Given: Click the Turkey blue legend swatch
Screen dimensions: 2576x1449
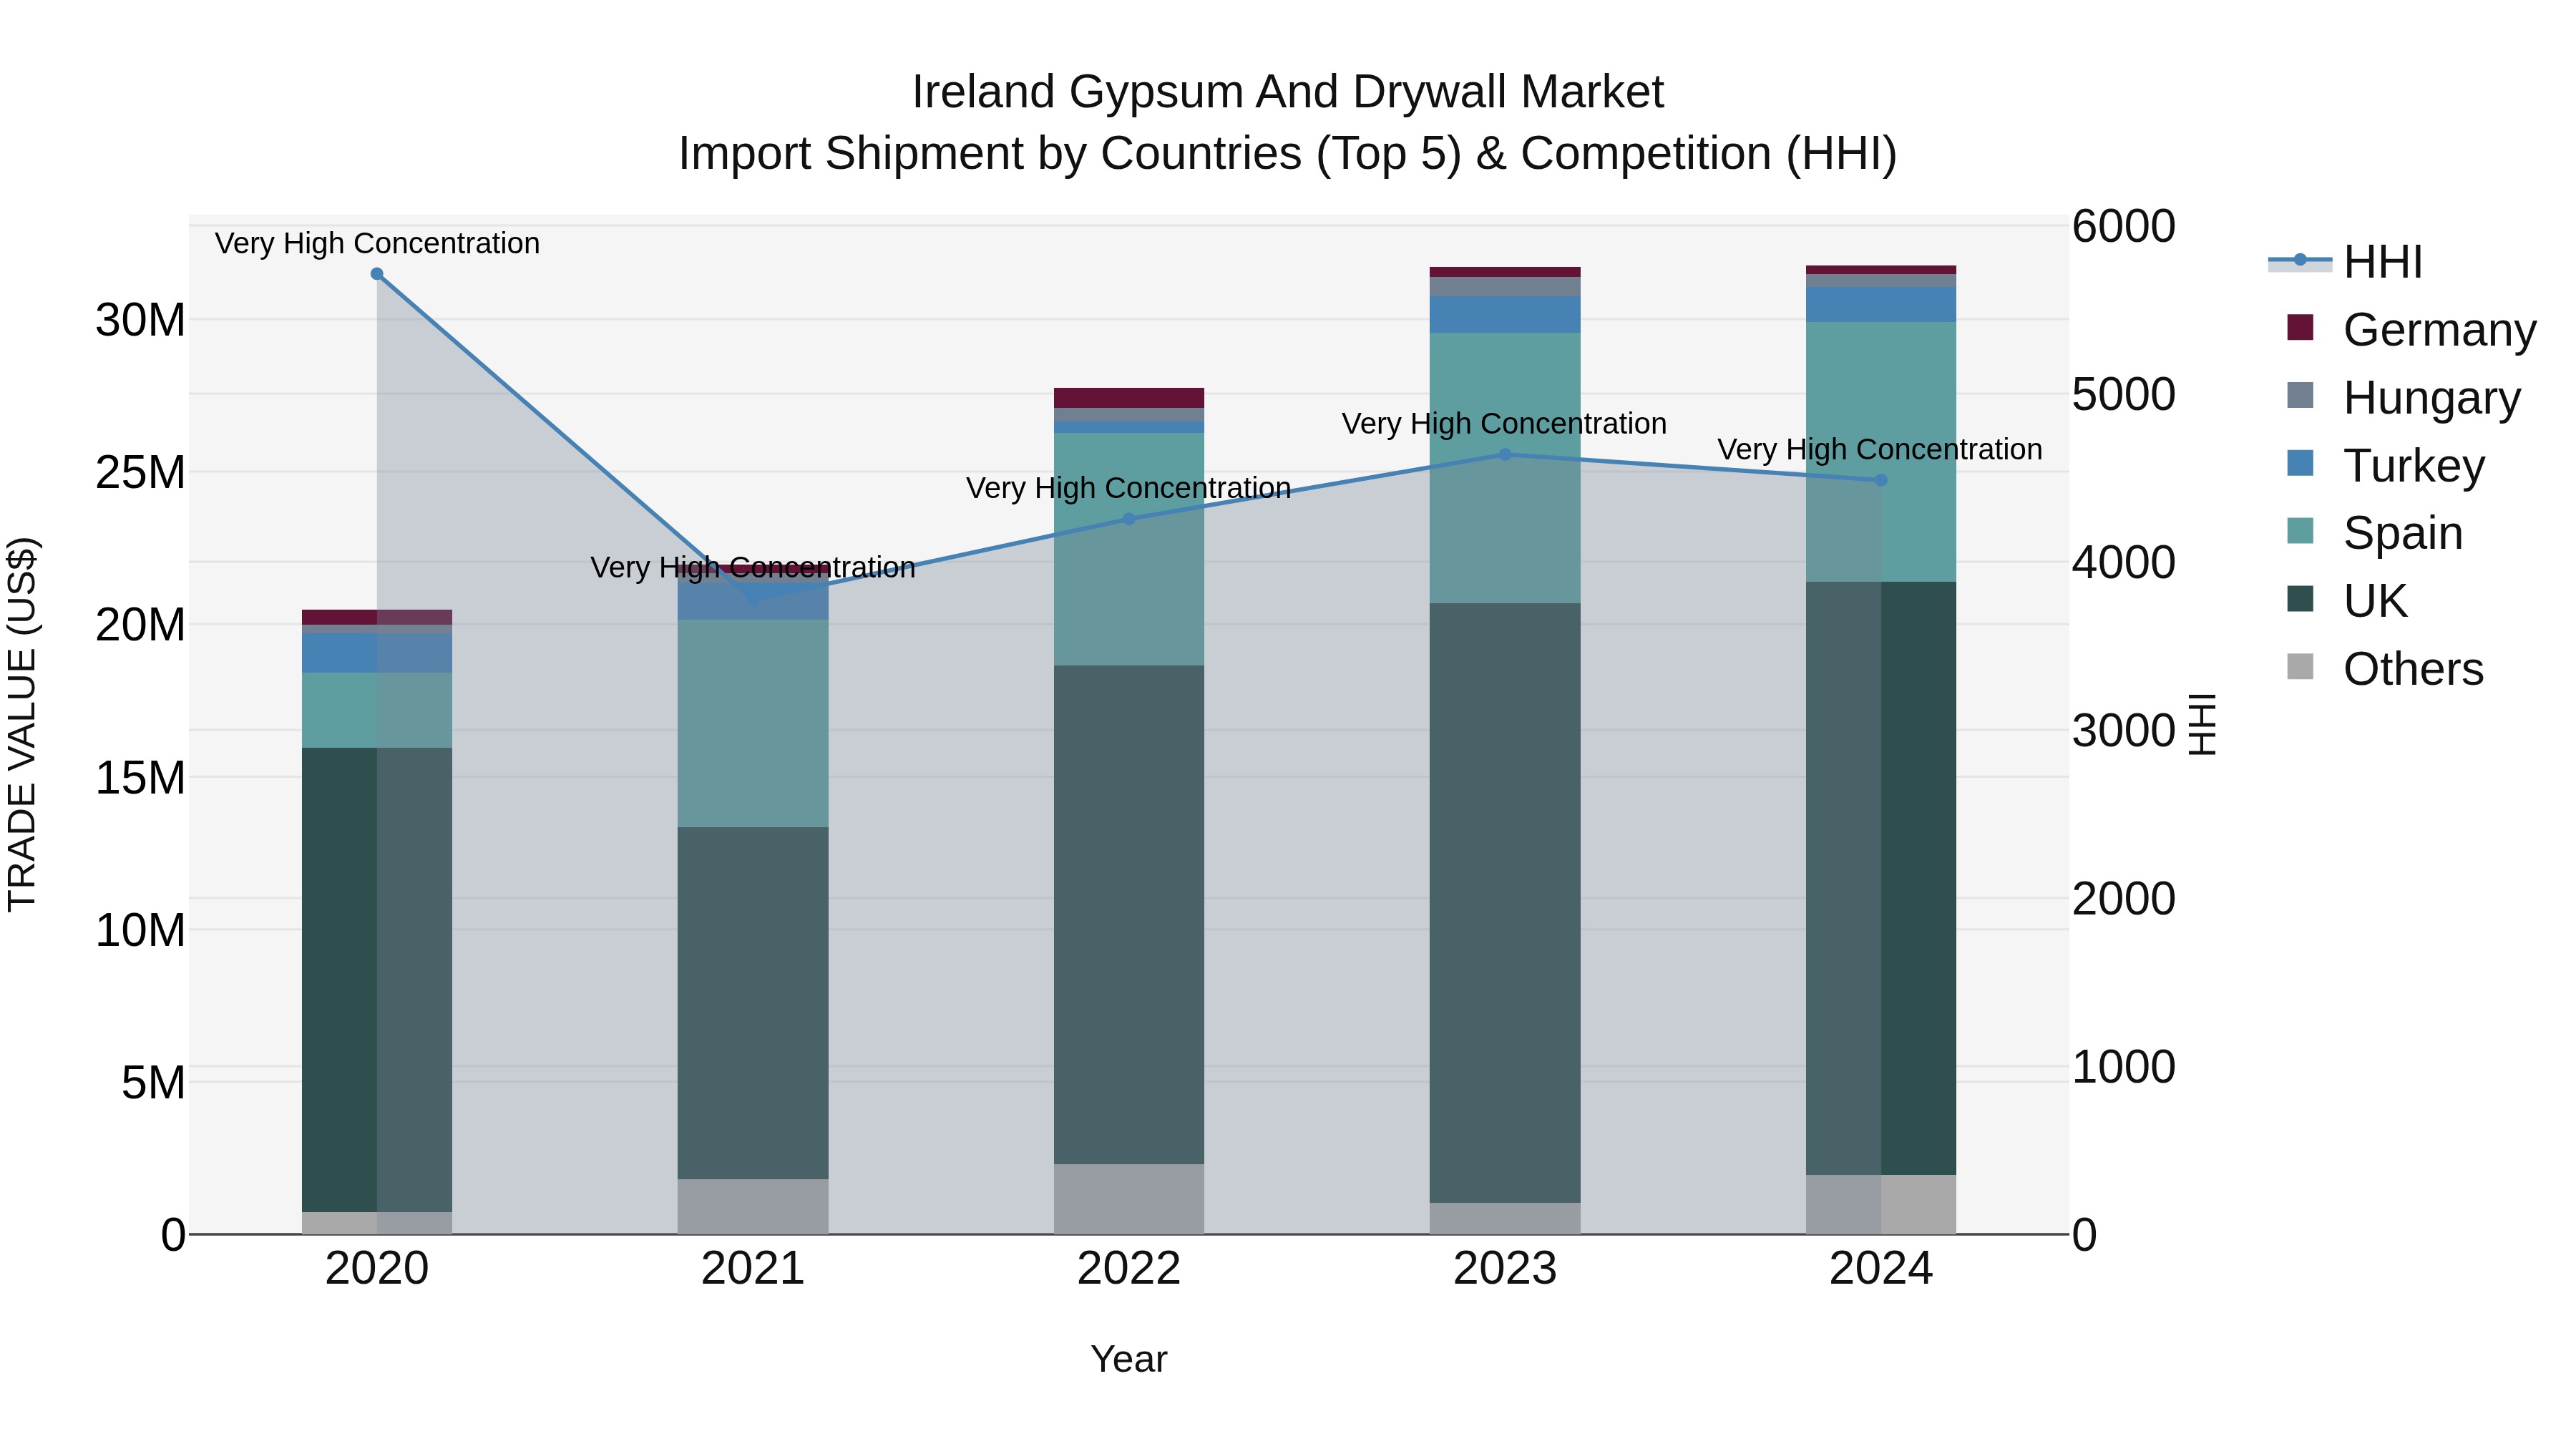Looking at the screenshot, I should coord(2300,463).
